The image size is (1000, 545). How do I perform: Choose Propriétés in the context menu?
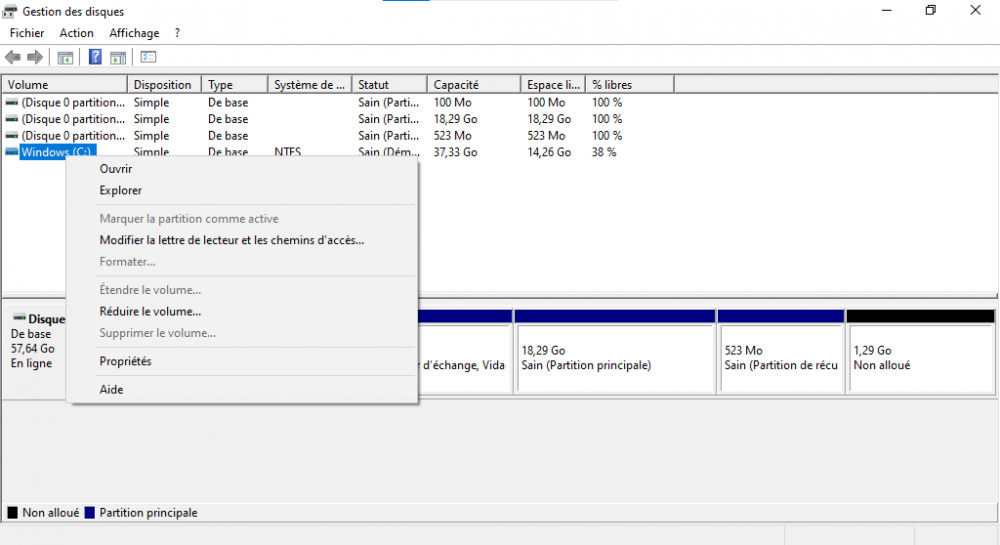tap(125, 361)
